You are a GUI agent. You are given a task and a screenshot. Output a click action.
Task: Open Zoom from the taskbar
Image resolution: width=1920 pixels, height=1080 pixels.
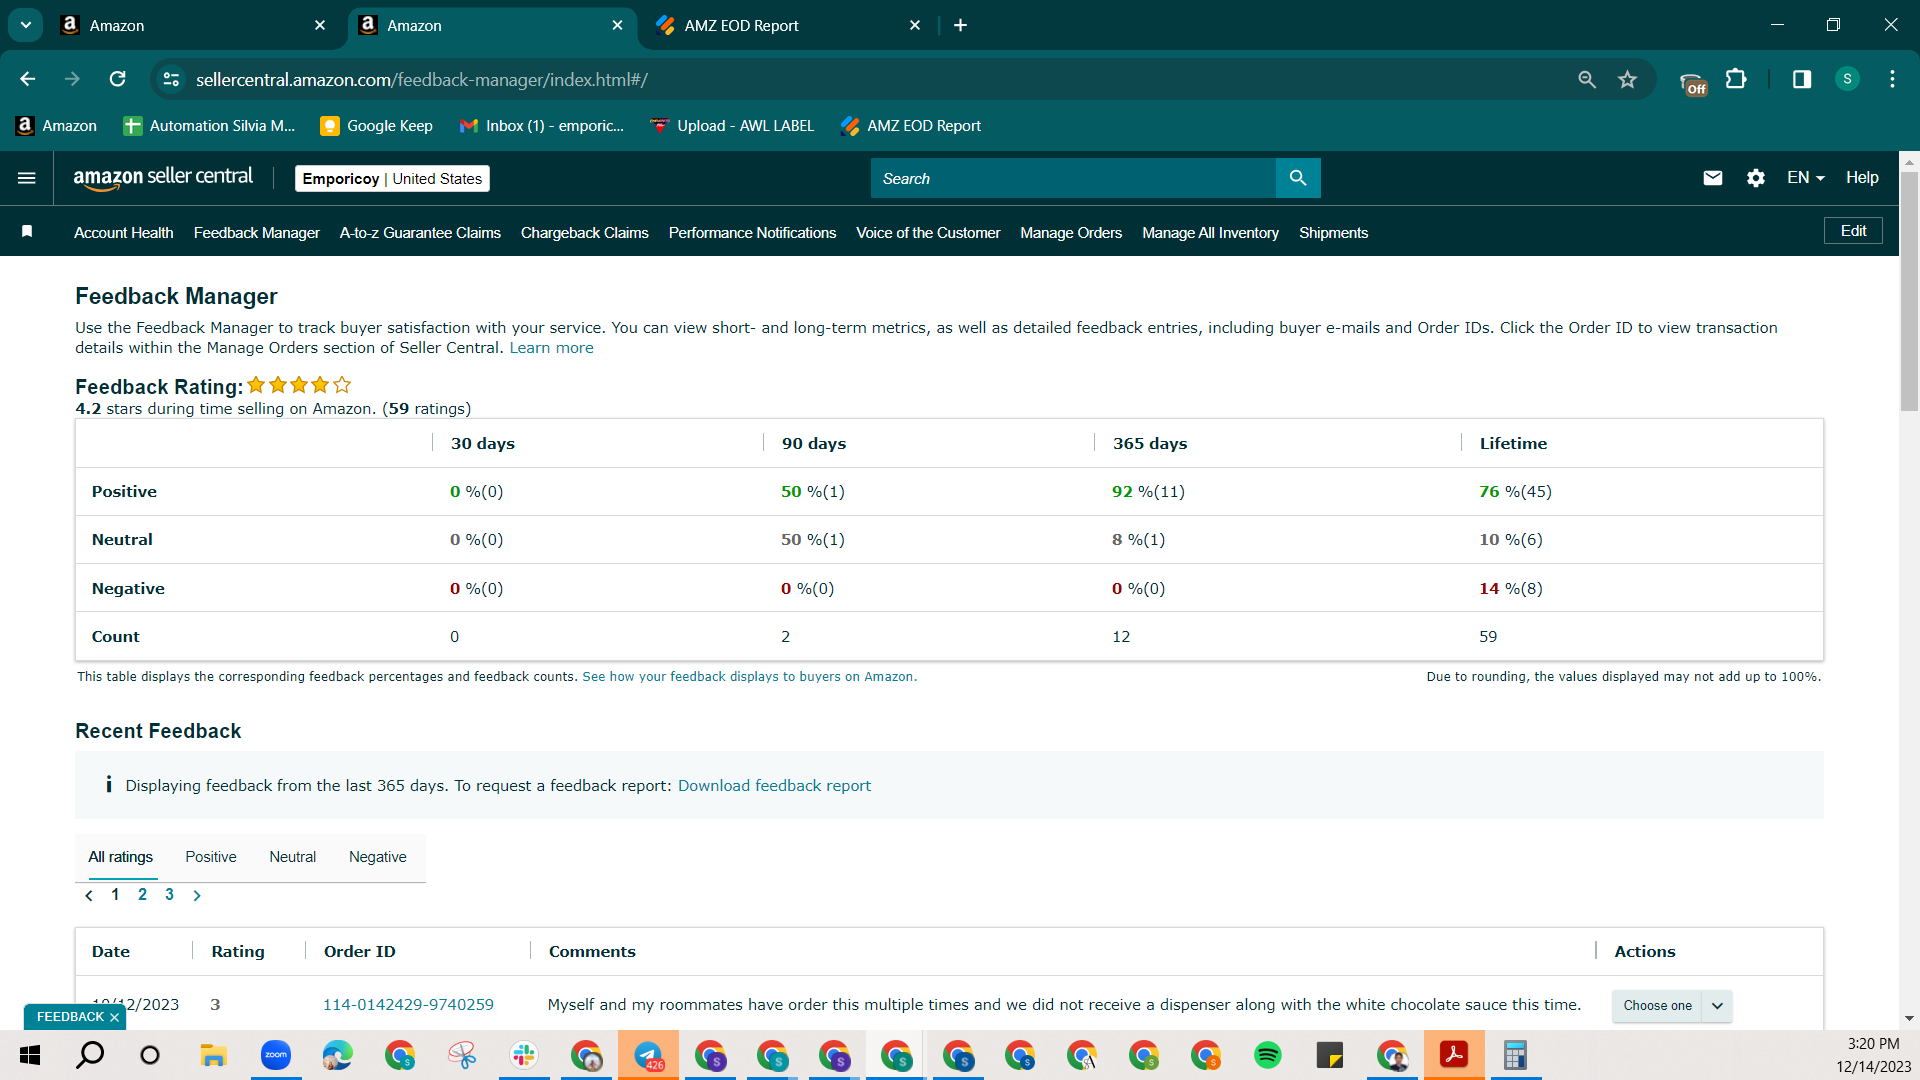point(276,1055)
